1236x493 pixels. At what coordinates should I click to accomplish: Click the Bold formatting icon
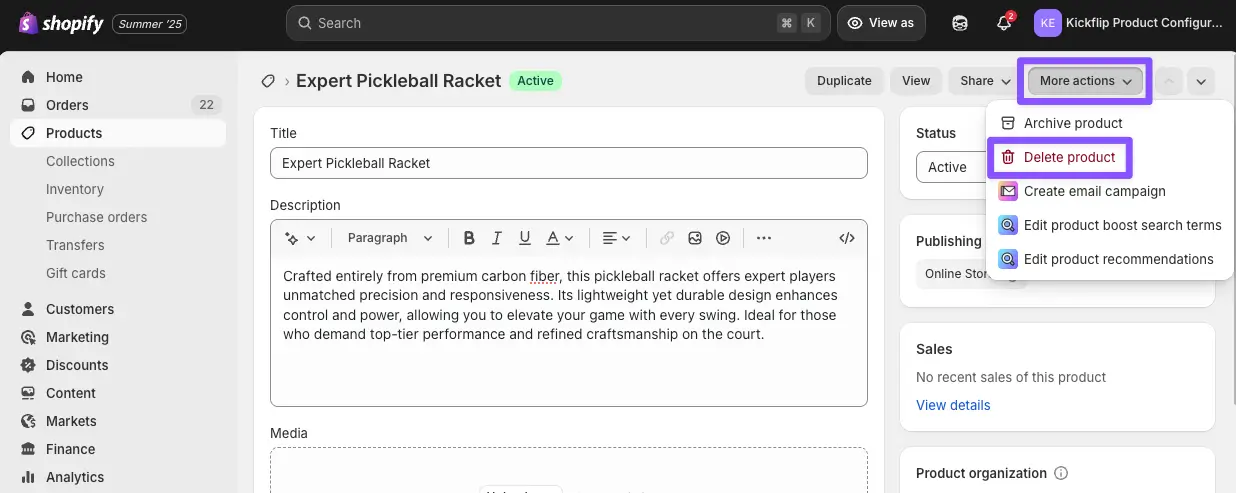pyautogui.click(x=469, y=238)
